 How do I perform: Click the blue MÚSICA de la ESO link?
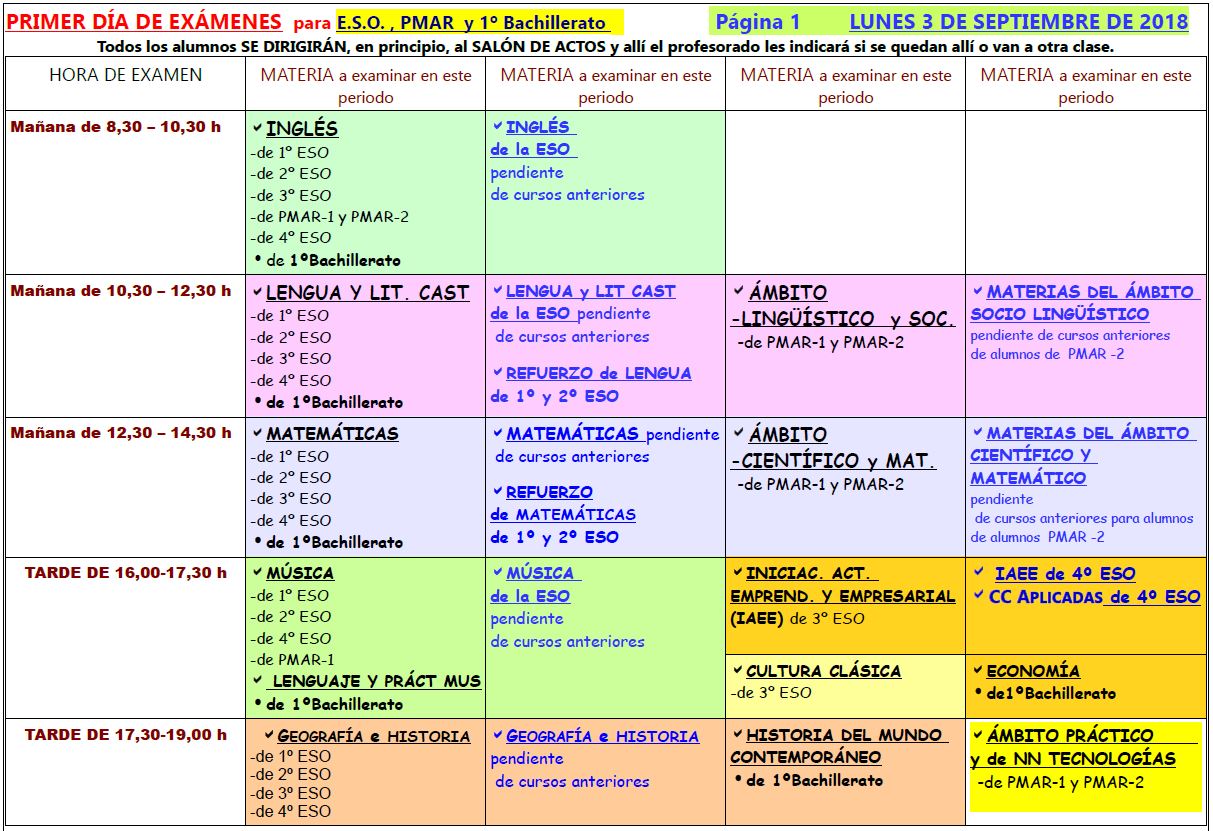535,584
